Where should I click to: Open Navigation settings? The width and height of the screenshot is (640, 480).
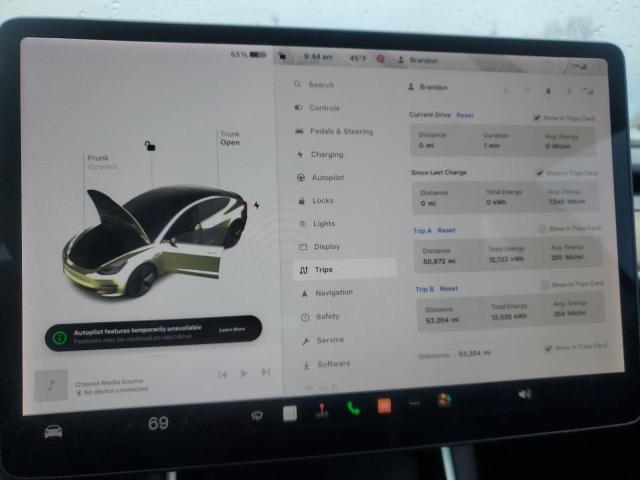[327, 293]
